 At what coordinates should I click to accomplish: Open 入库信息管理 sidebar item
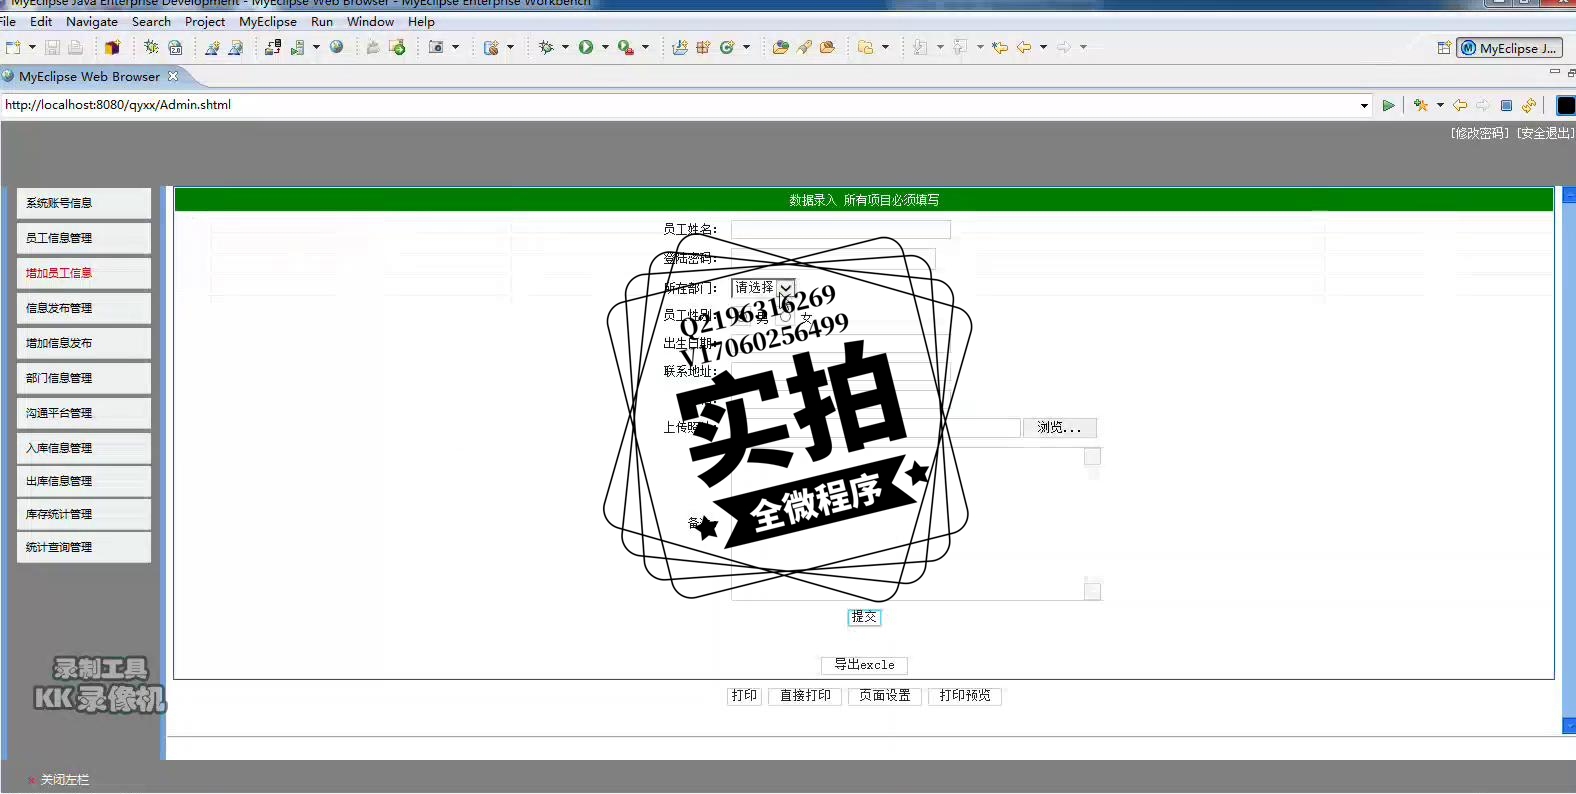pos(84,448)
